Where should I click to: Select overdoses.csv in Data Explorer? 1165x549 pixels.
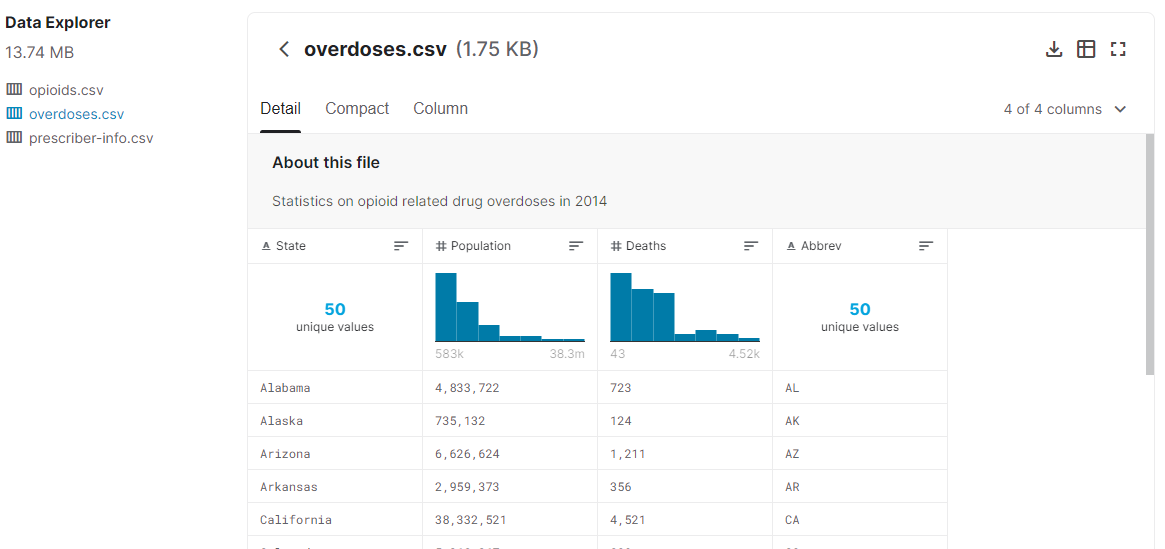[x=77, y=114]
